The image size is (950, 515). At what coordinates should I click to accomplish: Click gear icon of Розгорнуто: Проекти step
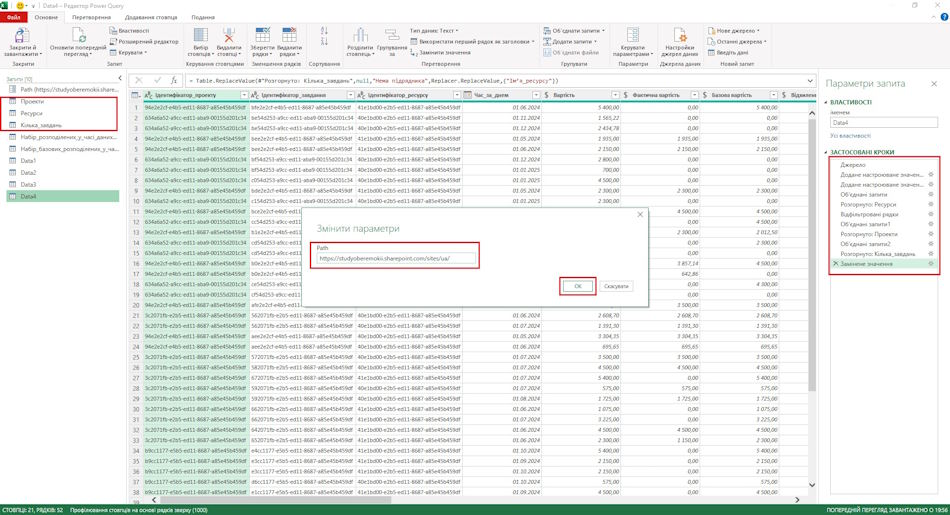[x=931, y=234]
